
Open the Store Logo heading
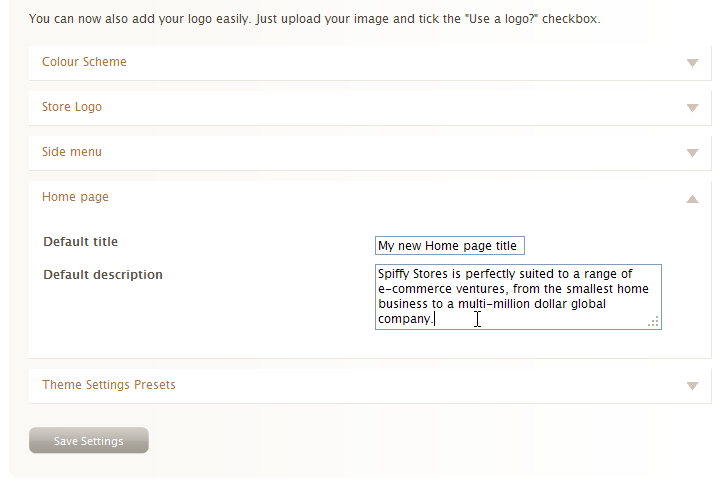(72, 107)
